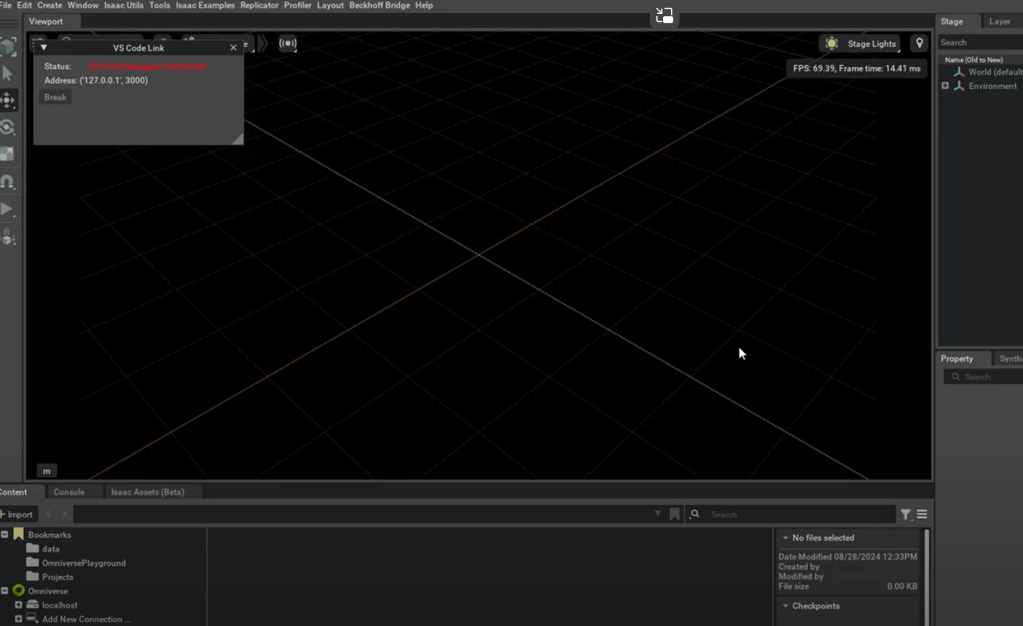
Task: Select the arrow selection tool
Action: pos(8,73)
